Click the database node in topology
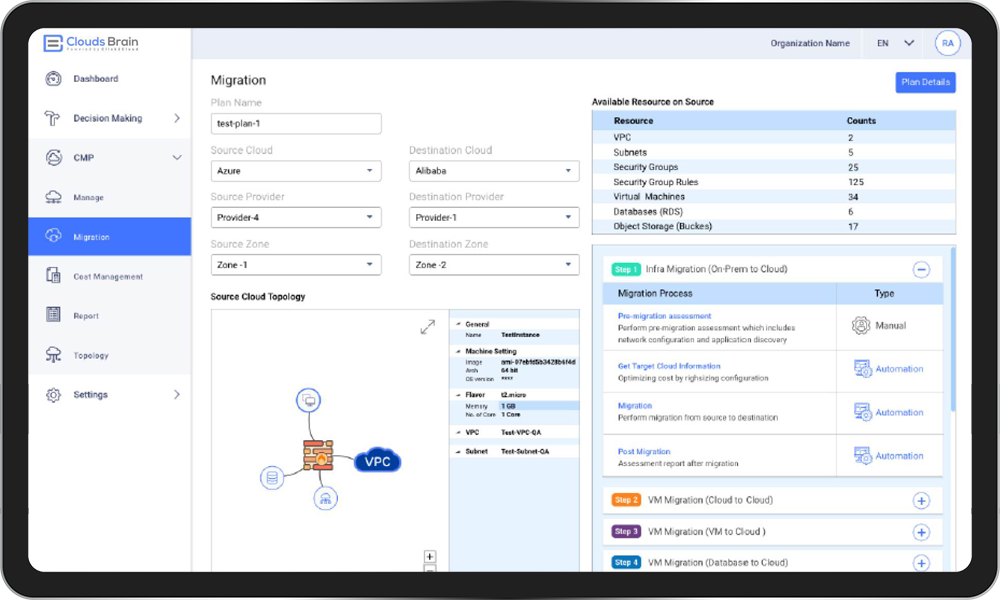1000x600 pixels. (x=272, y=478)
